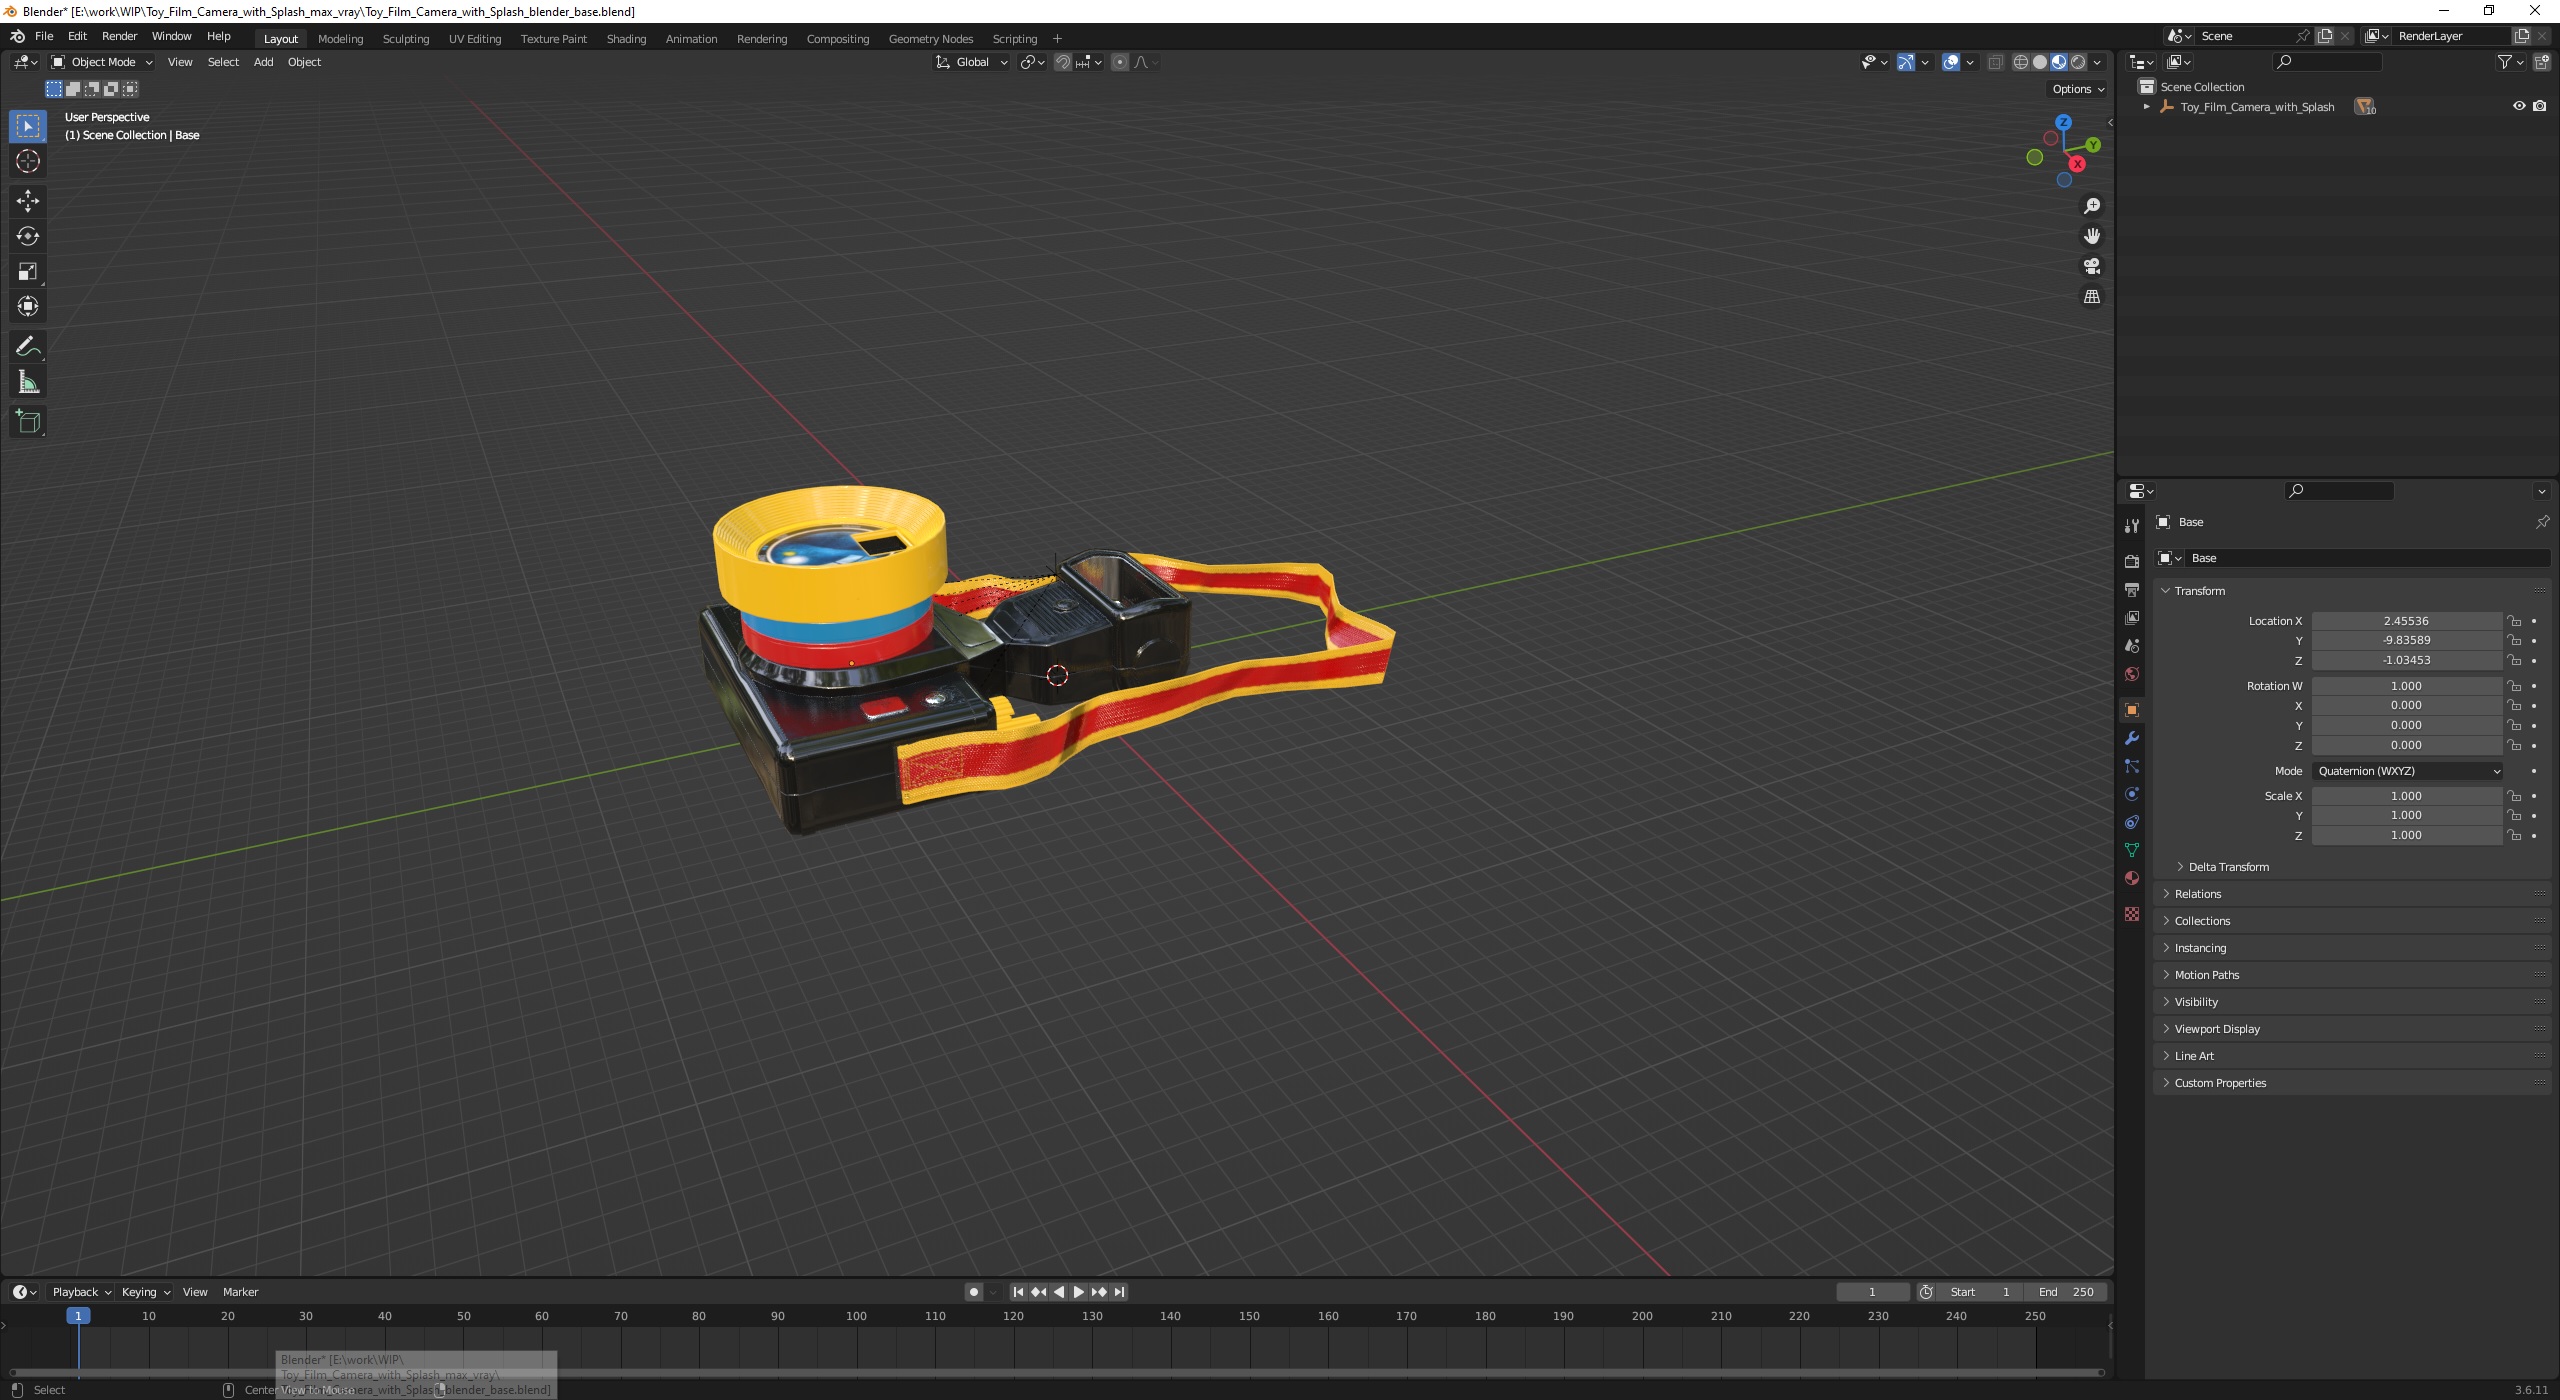Activate the Rotate tool

pos(28,236)
